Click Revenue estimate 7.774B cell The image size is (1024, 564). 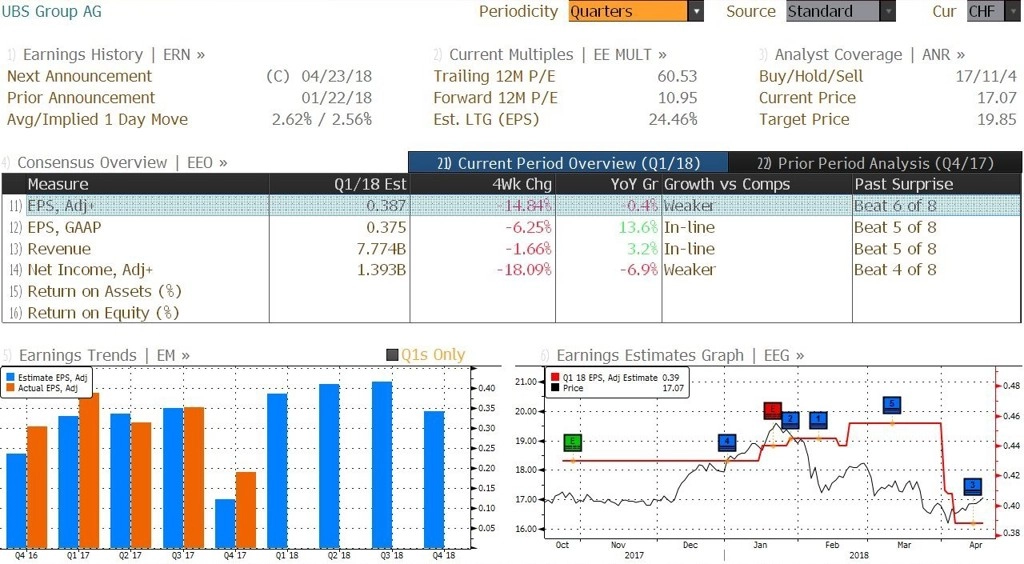pyautogui.click(x=381, y=249)
